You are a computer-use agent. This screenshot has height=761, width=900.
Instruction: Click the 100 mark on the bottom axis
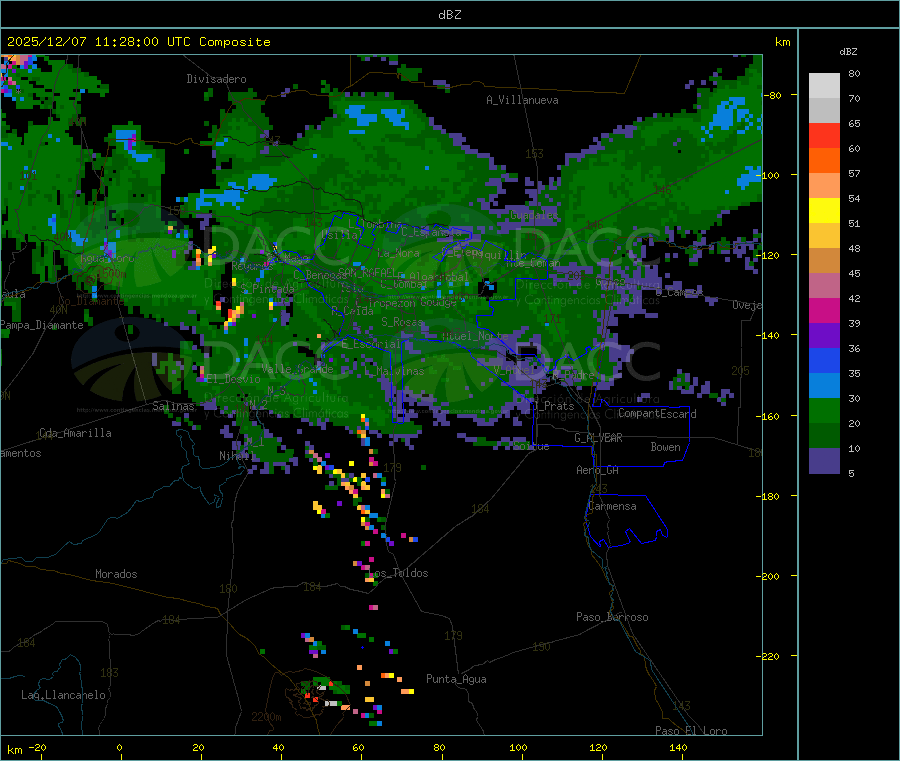pyautogui.click(x=518, y=747)
